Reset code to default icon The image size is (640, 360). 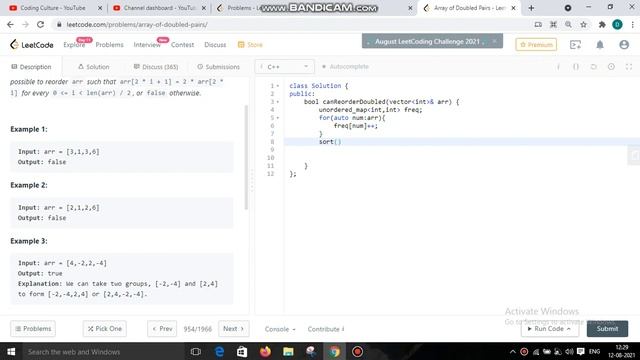tap(593, 67)
